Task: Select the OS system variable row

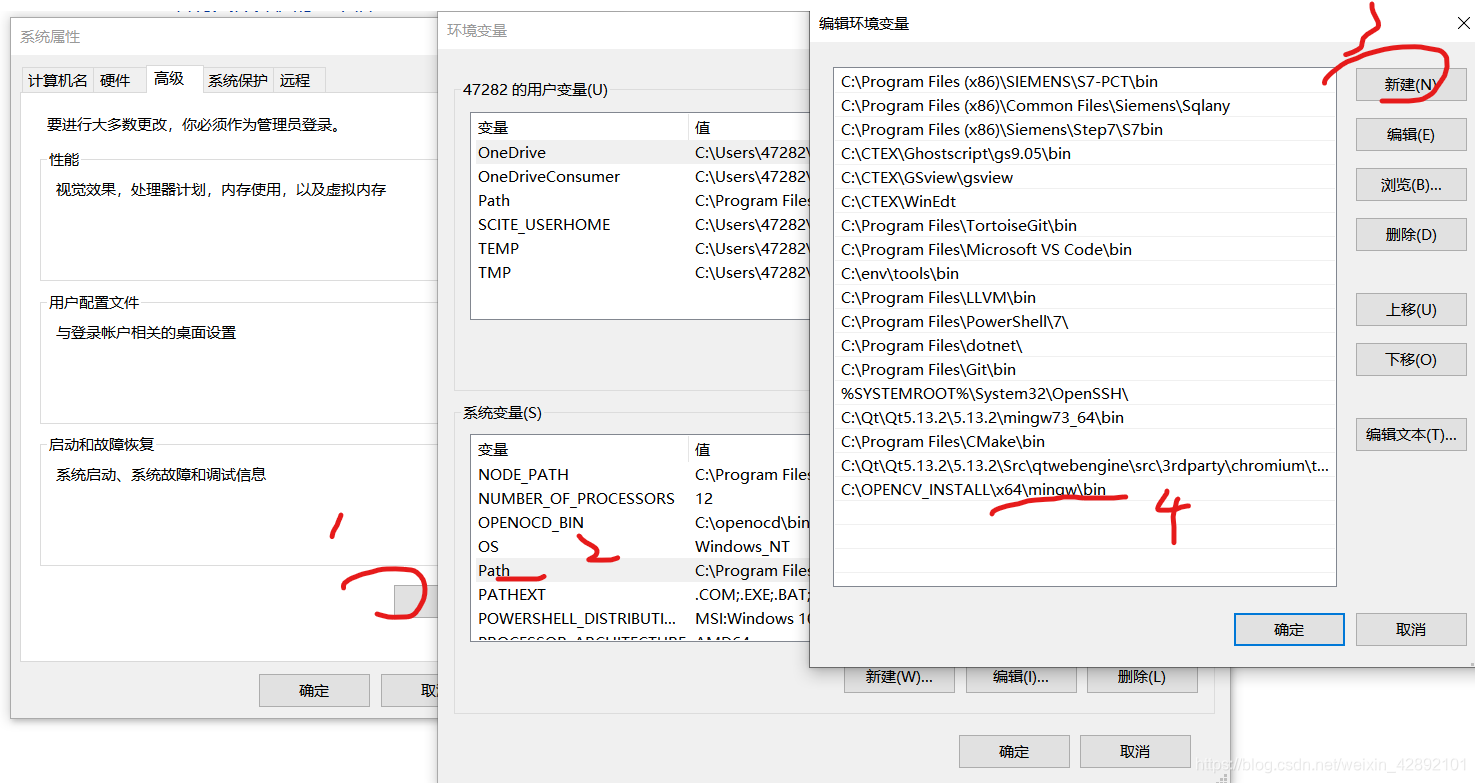Action: click(640, 547)
